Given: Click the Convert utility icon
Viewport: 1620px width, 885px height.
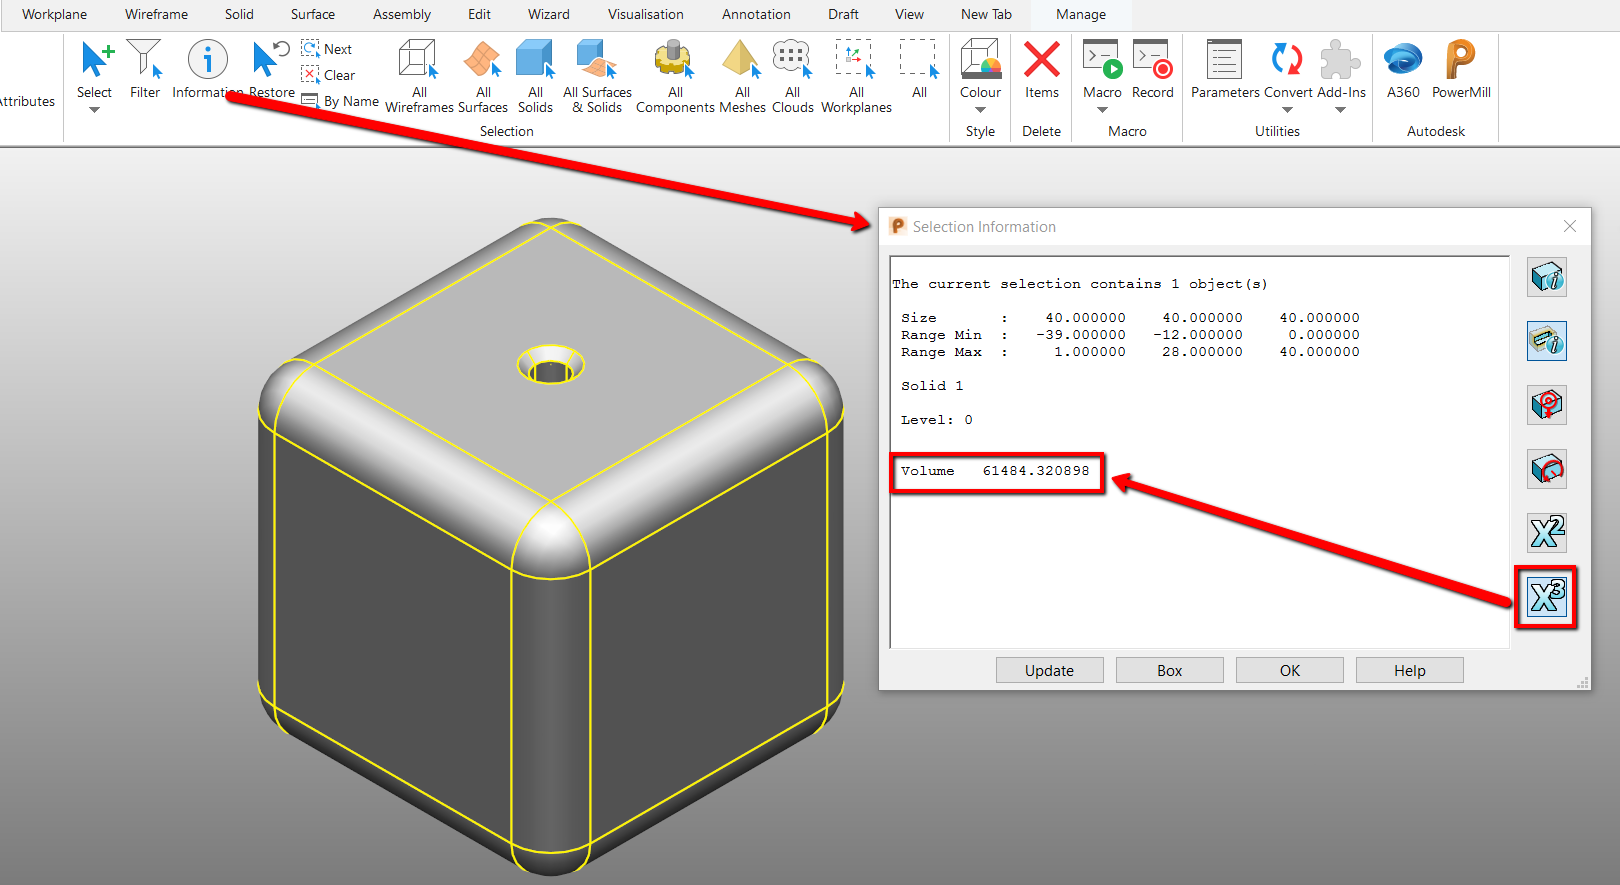Looking at the screenshot, I should click(1287, 59).
